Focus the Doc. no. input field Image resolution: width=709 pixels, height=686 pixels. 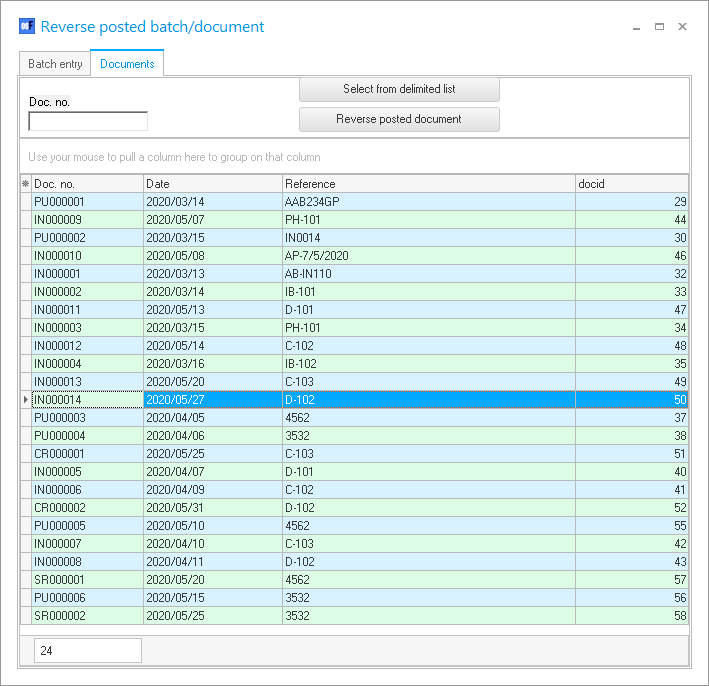point(88,121)
